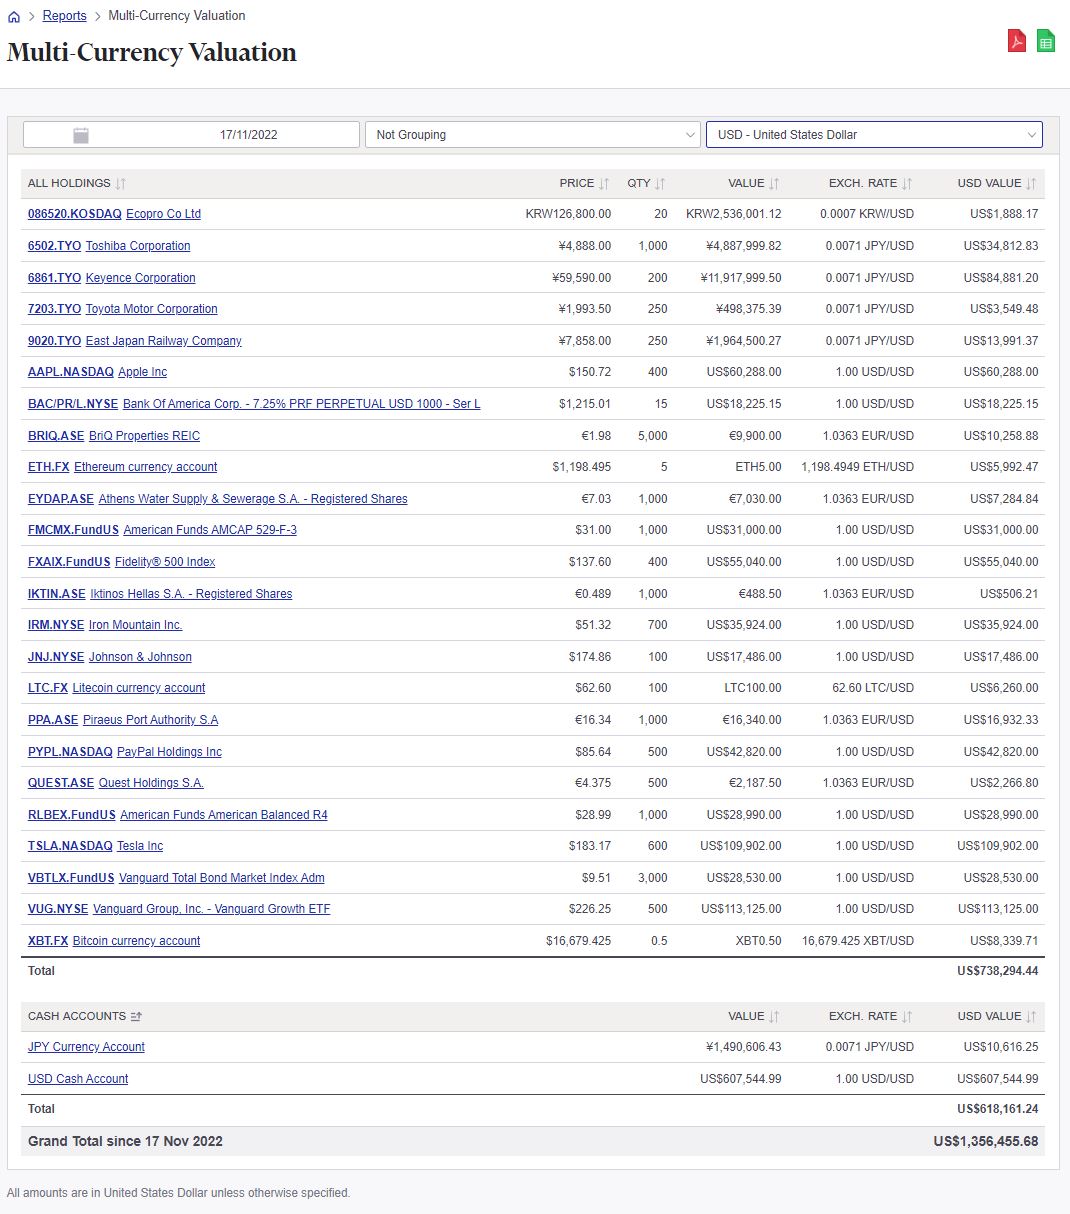This screenshot has width=1070, height=1214.
Task: Open 6502.TYO ticker link
Action: pos(55,246)
